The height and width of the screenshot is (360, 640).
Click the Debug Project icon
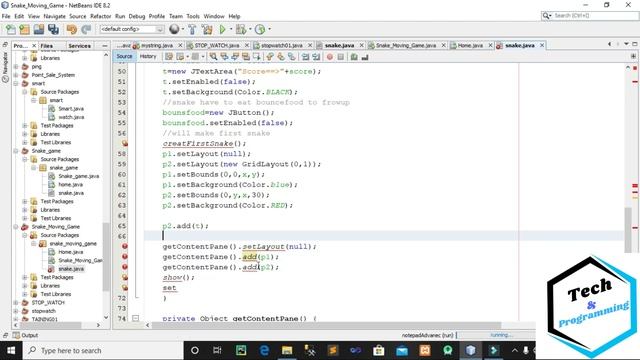coord(240,29)
